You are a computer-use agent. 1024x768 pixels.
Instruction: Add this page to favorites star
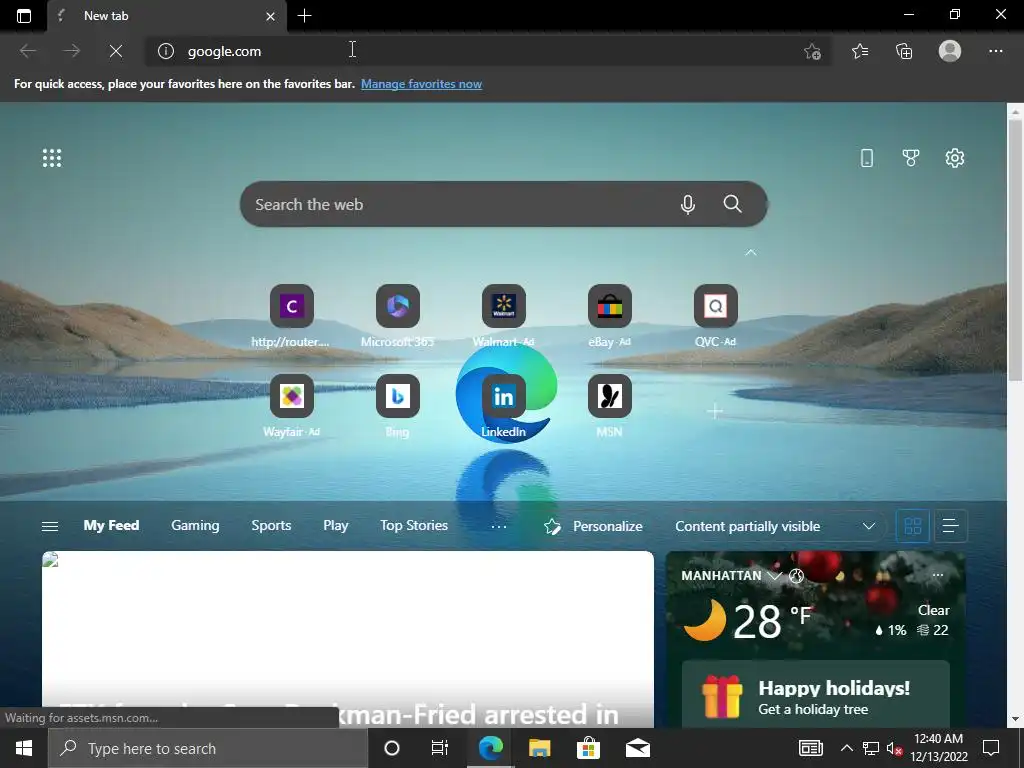click(812, 51)
